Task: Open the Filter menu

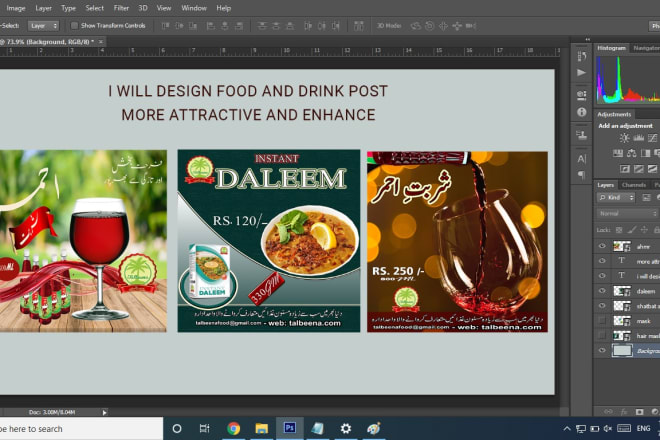Action: [121, 8]
